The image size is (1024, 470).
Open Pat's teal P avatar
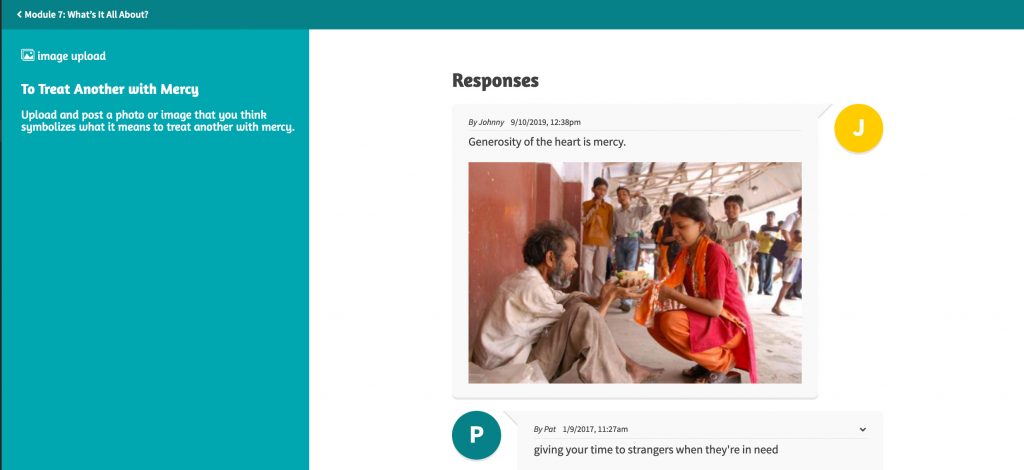(x=476, y=435)
